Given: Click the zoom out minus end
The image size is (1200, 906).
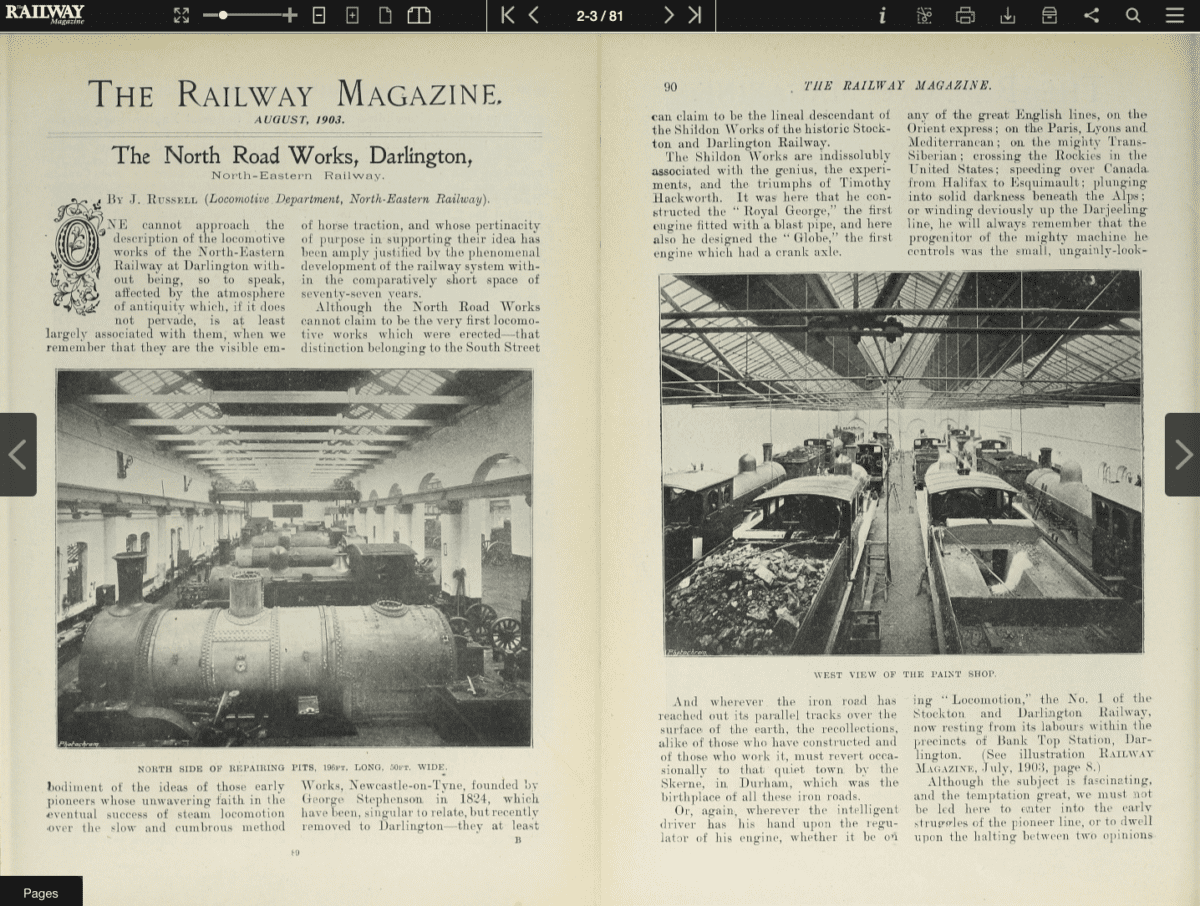Looking at the screenshot, I should point(209,15).
